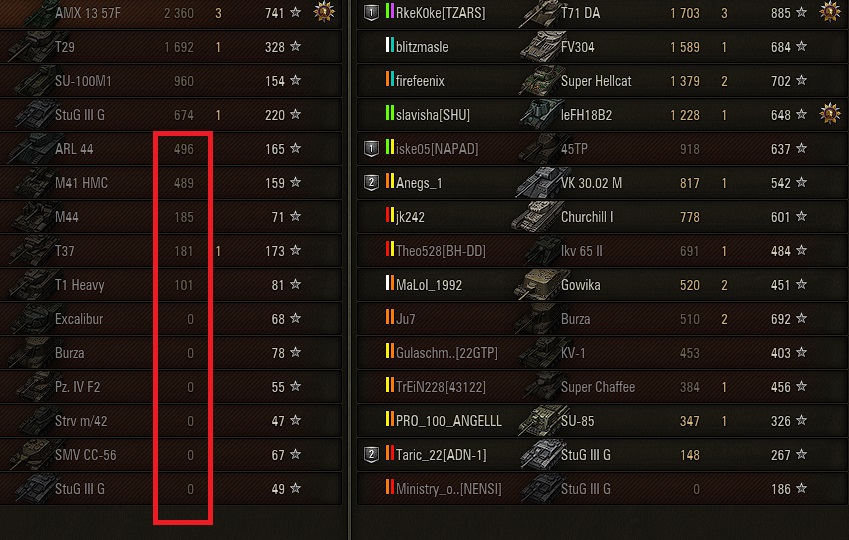The image size is (849, 540).
Task: Click the rating color marker beside MaLol_1992
Action: pyautogui.click(x=389, y=283)
